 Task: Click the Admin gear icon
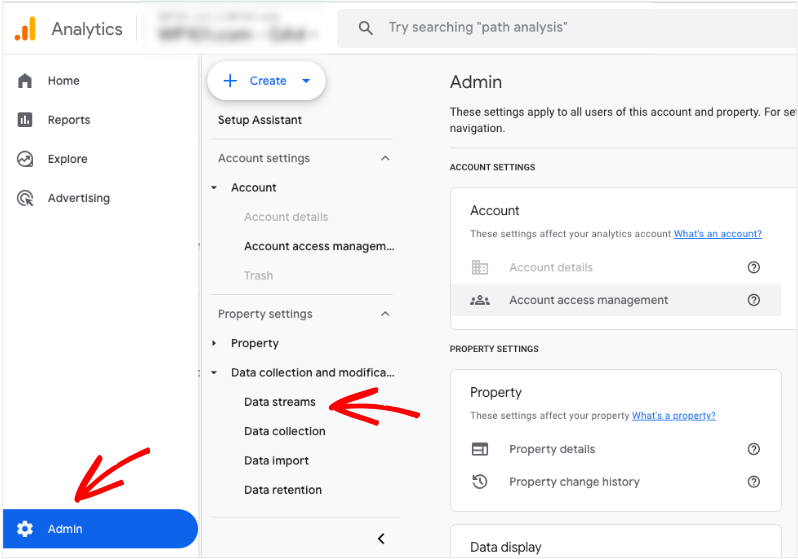(25, 529)
